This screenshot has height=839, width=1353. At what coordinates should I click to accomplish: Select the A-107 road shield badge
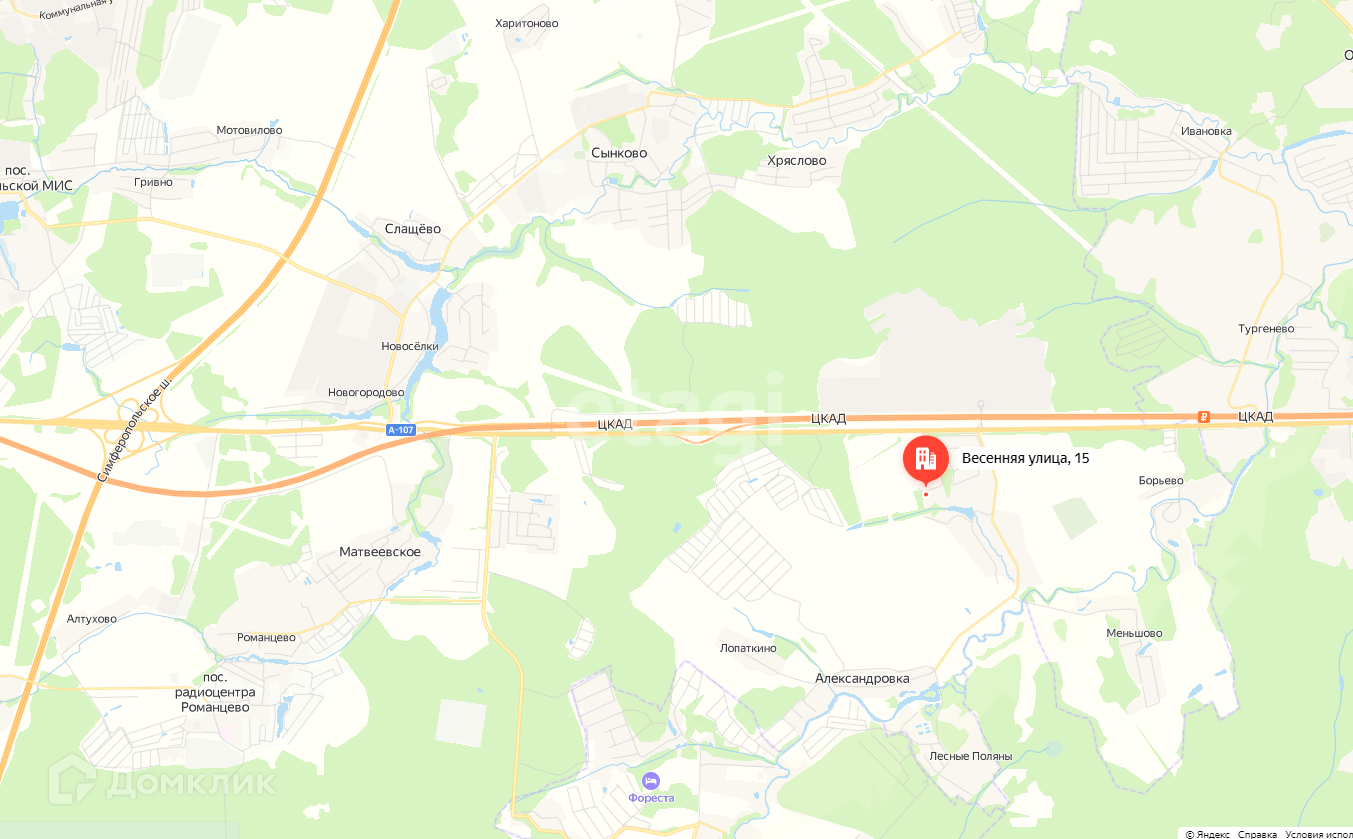tap(401, 431)
